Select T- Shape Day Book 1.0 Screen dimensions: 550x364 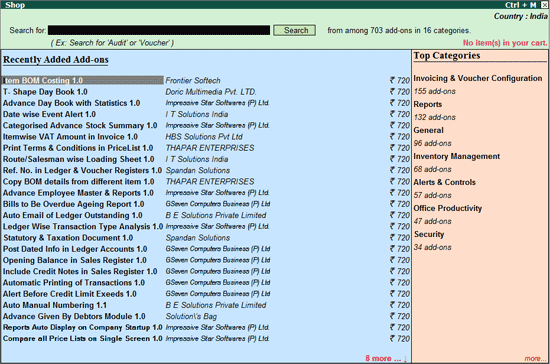(x=45, y=92)
